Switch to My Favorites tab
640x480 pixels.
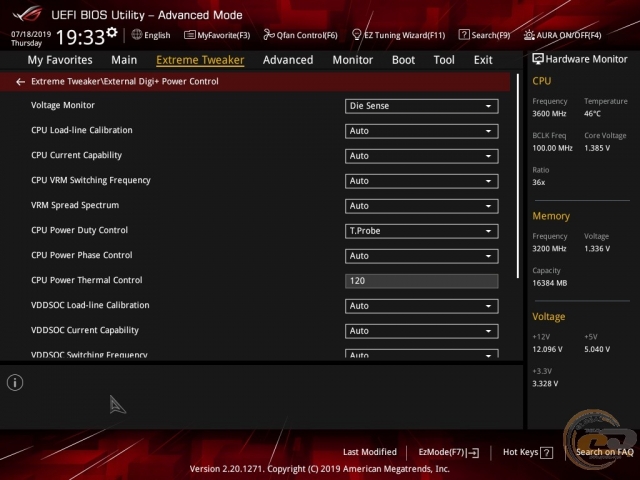click(60, 60)
